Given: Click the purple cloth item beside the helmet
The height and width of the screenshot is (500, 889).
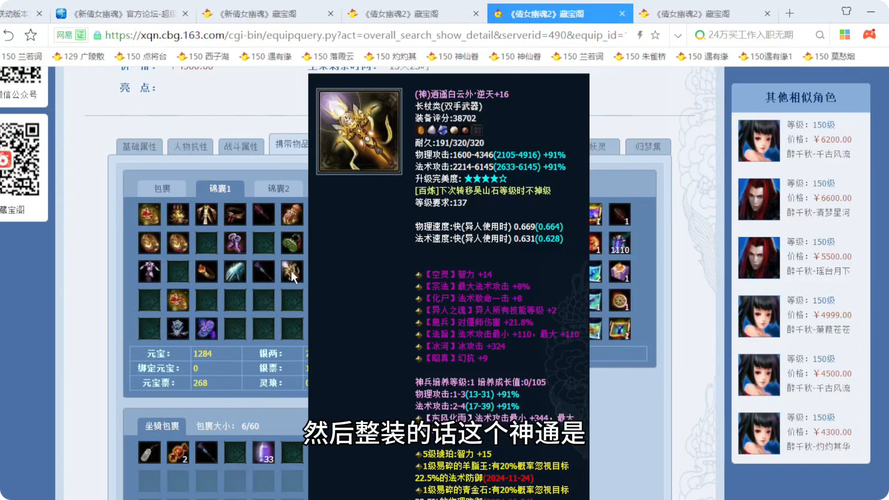Looking at the screenshot, I should tap(206, 329).
